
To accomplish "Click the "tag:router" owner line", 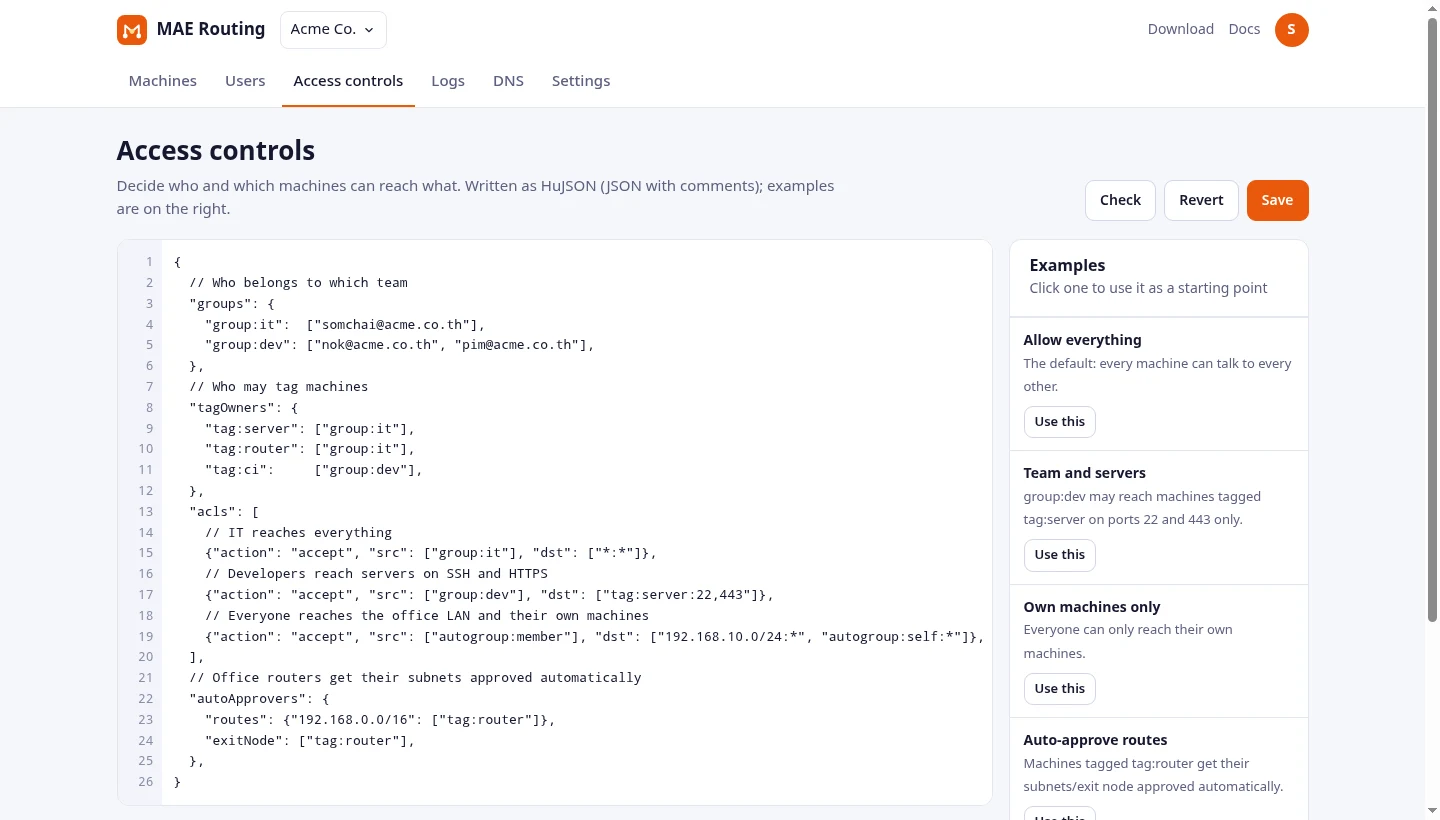I will [310, 450].
